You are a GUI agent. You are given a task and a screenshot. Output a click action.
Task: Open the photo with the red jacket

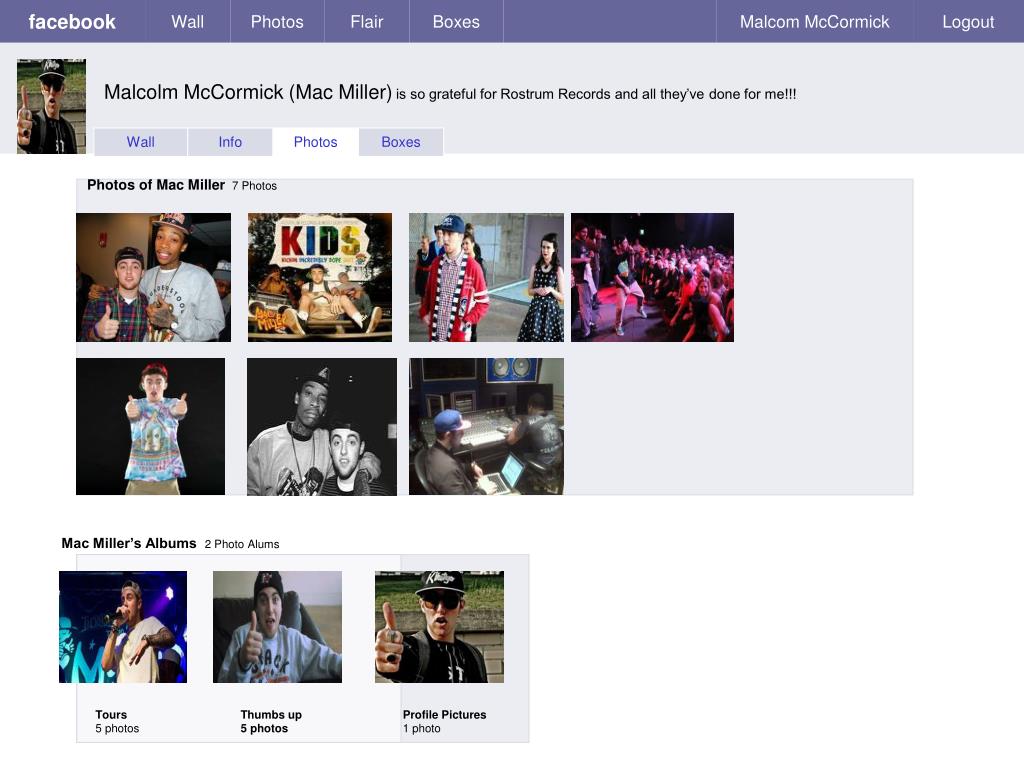[486, 277]
